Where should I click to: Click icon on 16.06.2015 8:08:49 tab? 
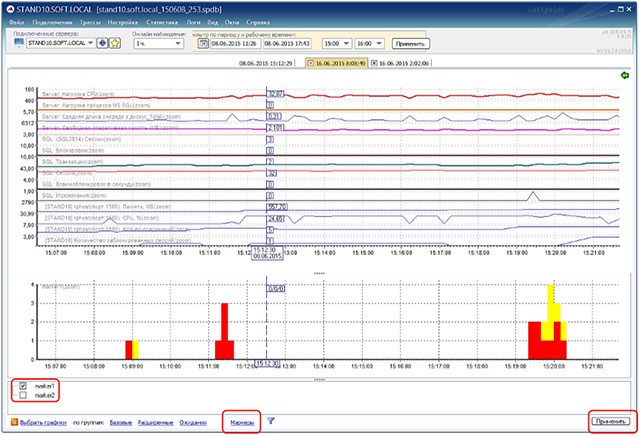pyautogui.click(x=309, y=63)
